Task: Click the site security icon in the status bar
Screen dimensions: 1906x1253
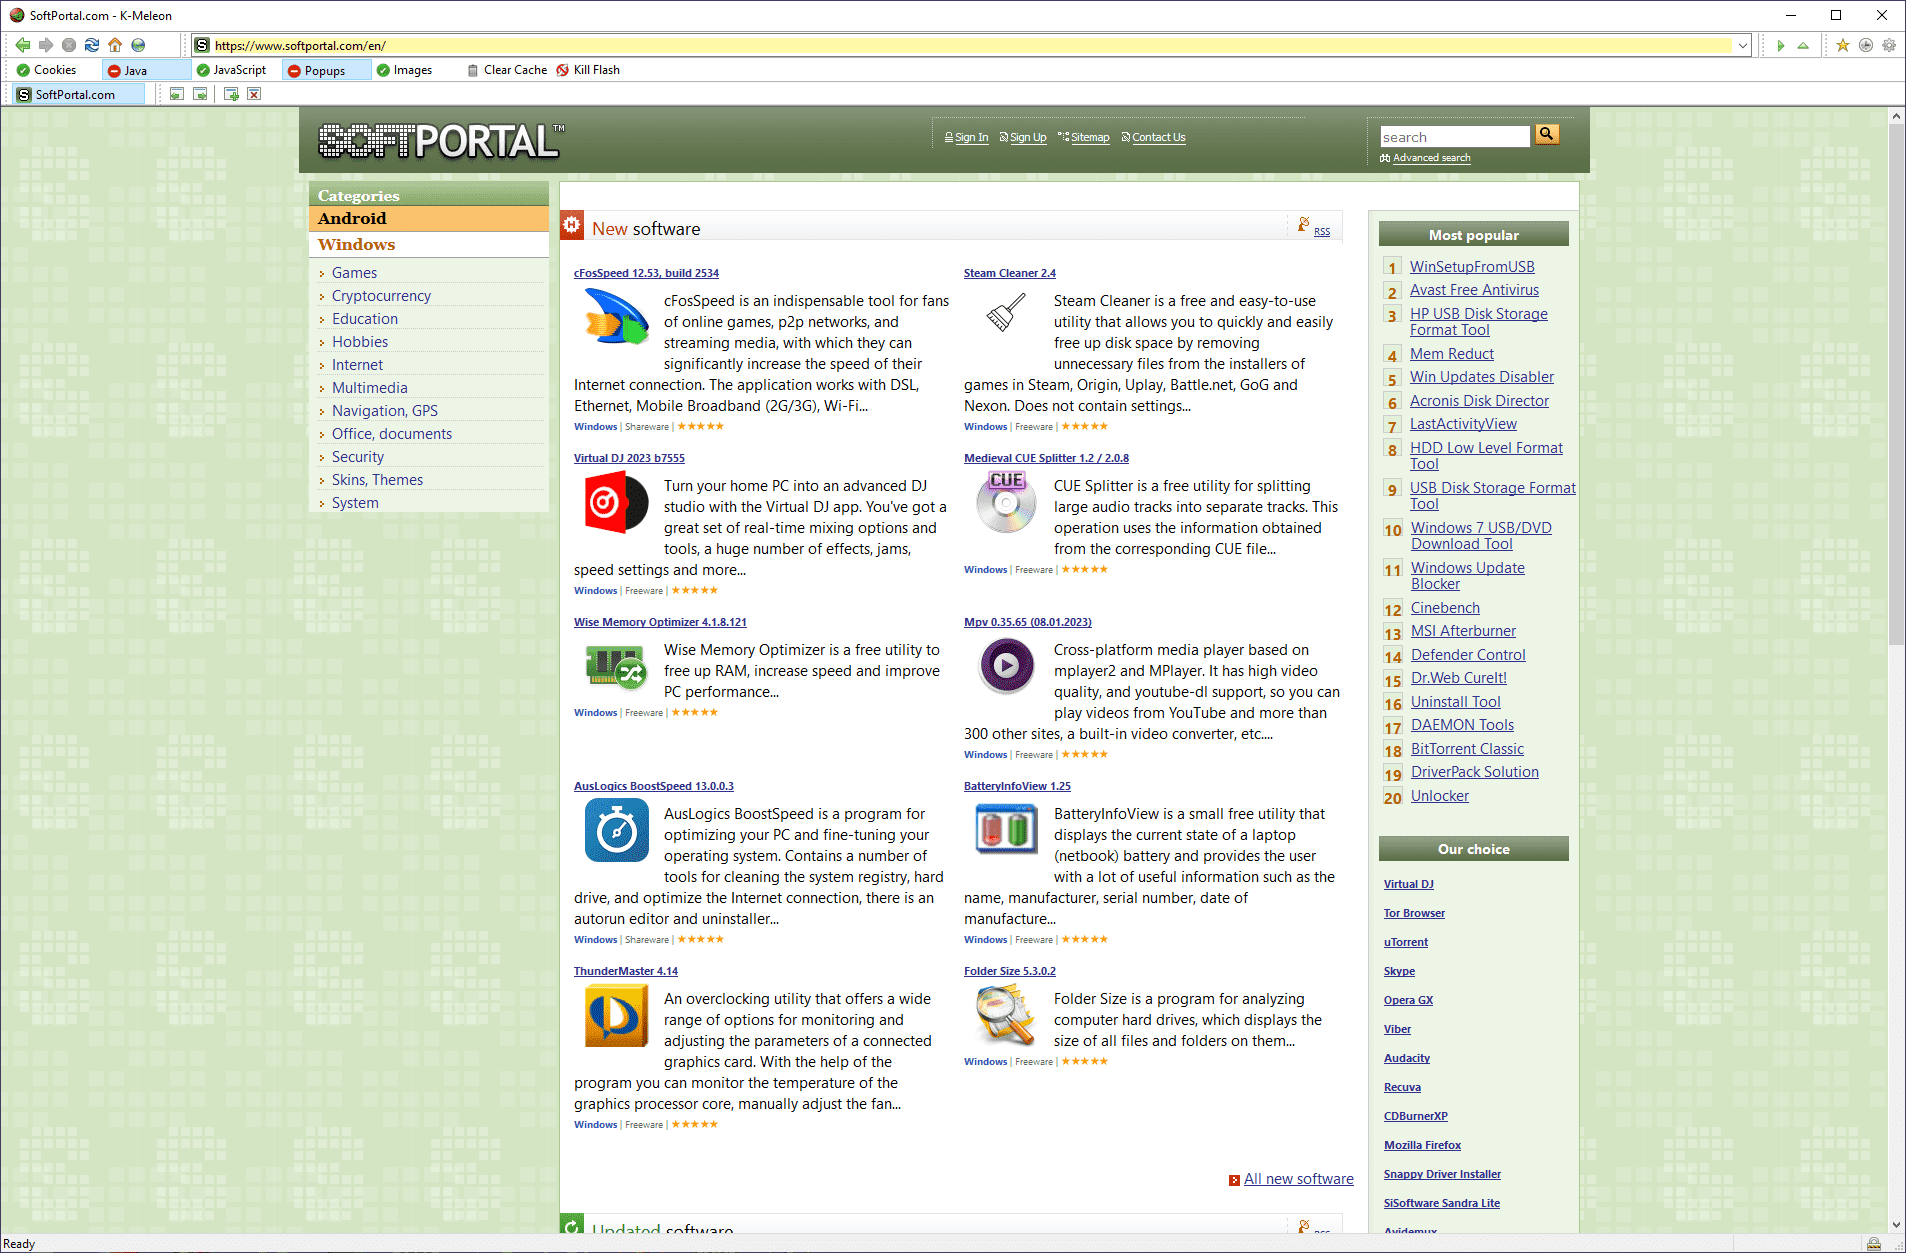Action: pyautogui.click(x=1873, y=1243)
